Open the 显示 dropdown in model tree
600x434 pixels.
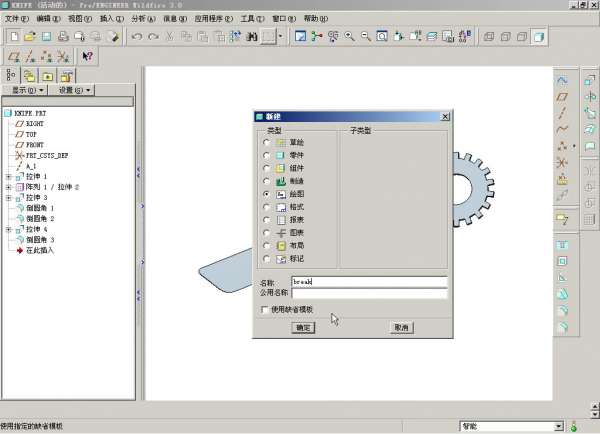[x=25, y=90]
